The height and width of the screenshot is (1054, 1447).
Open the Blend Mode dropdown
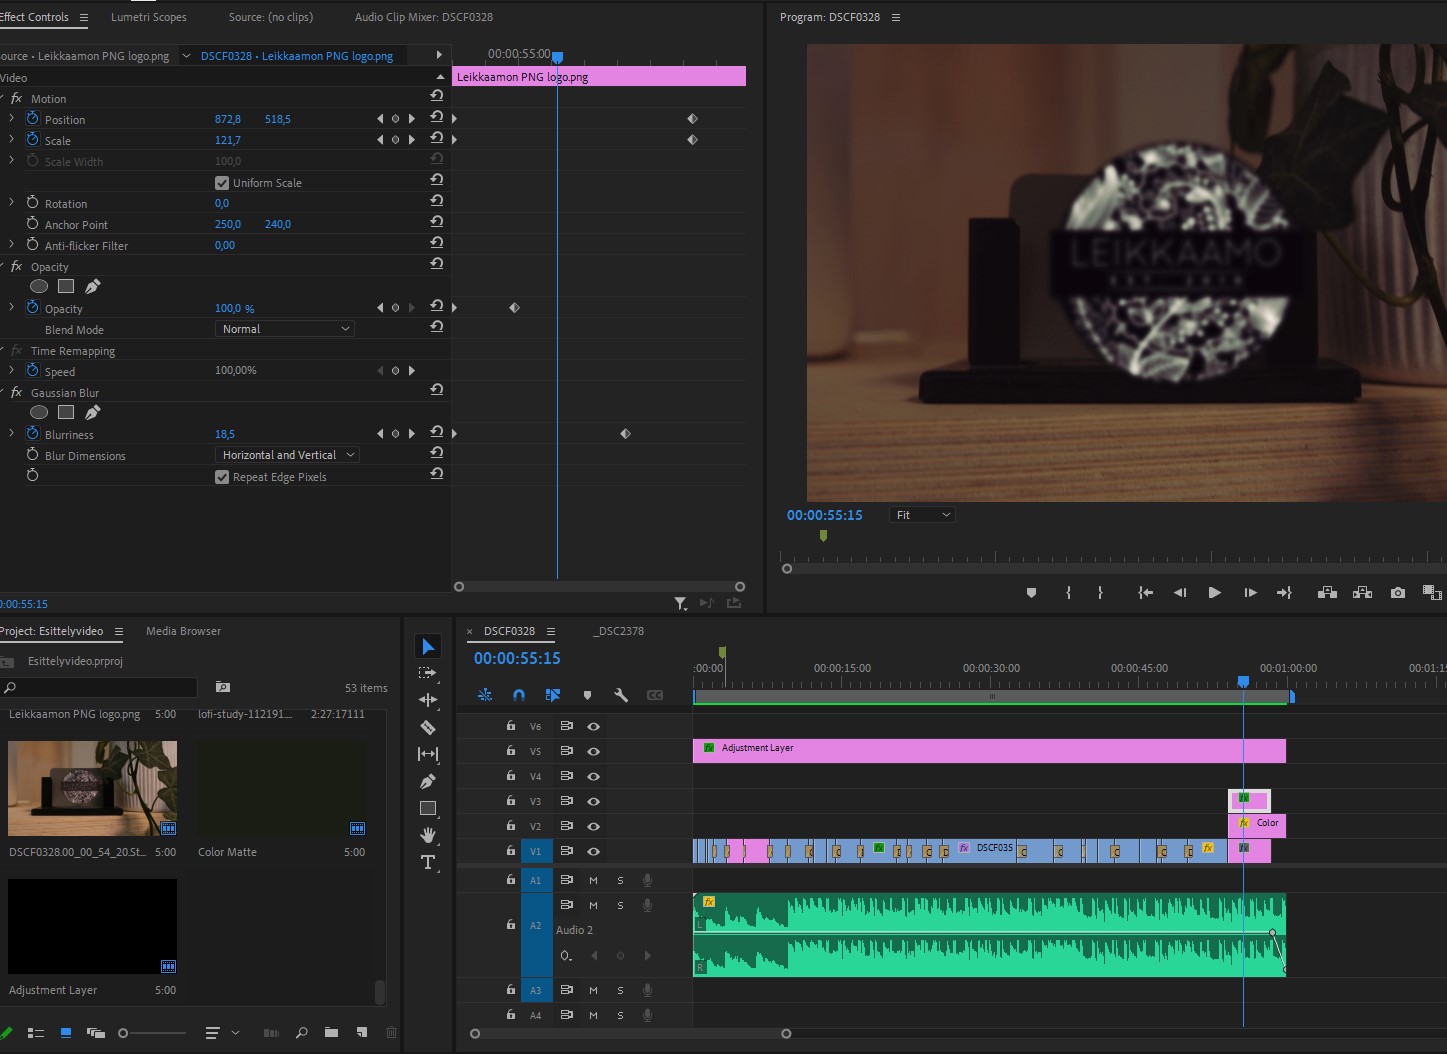tap(286, 329)
